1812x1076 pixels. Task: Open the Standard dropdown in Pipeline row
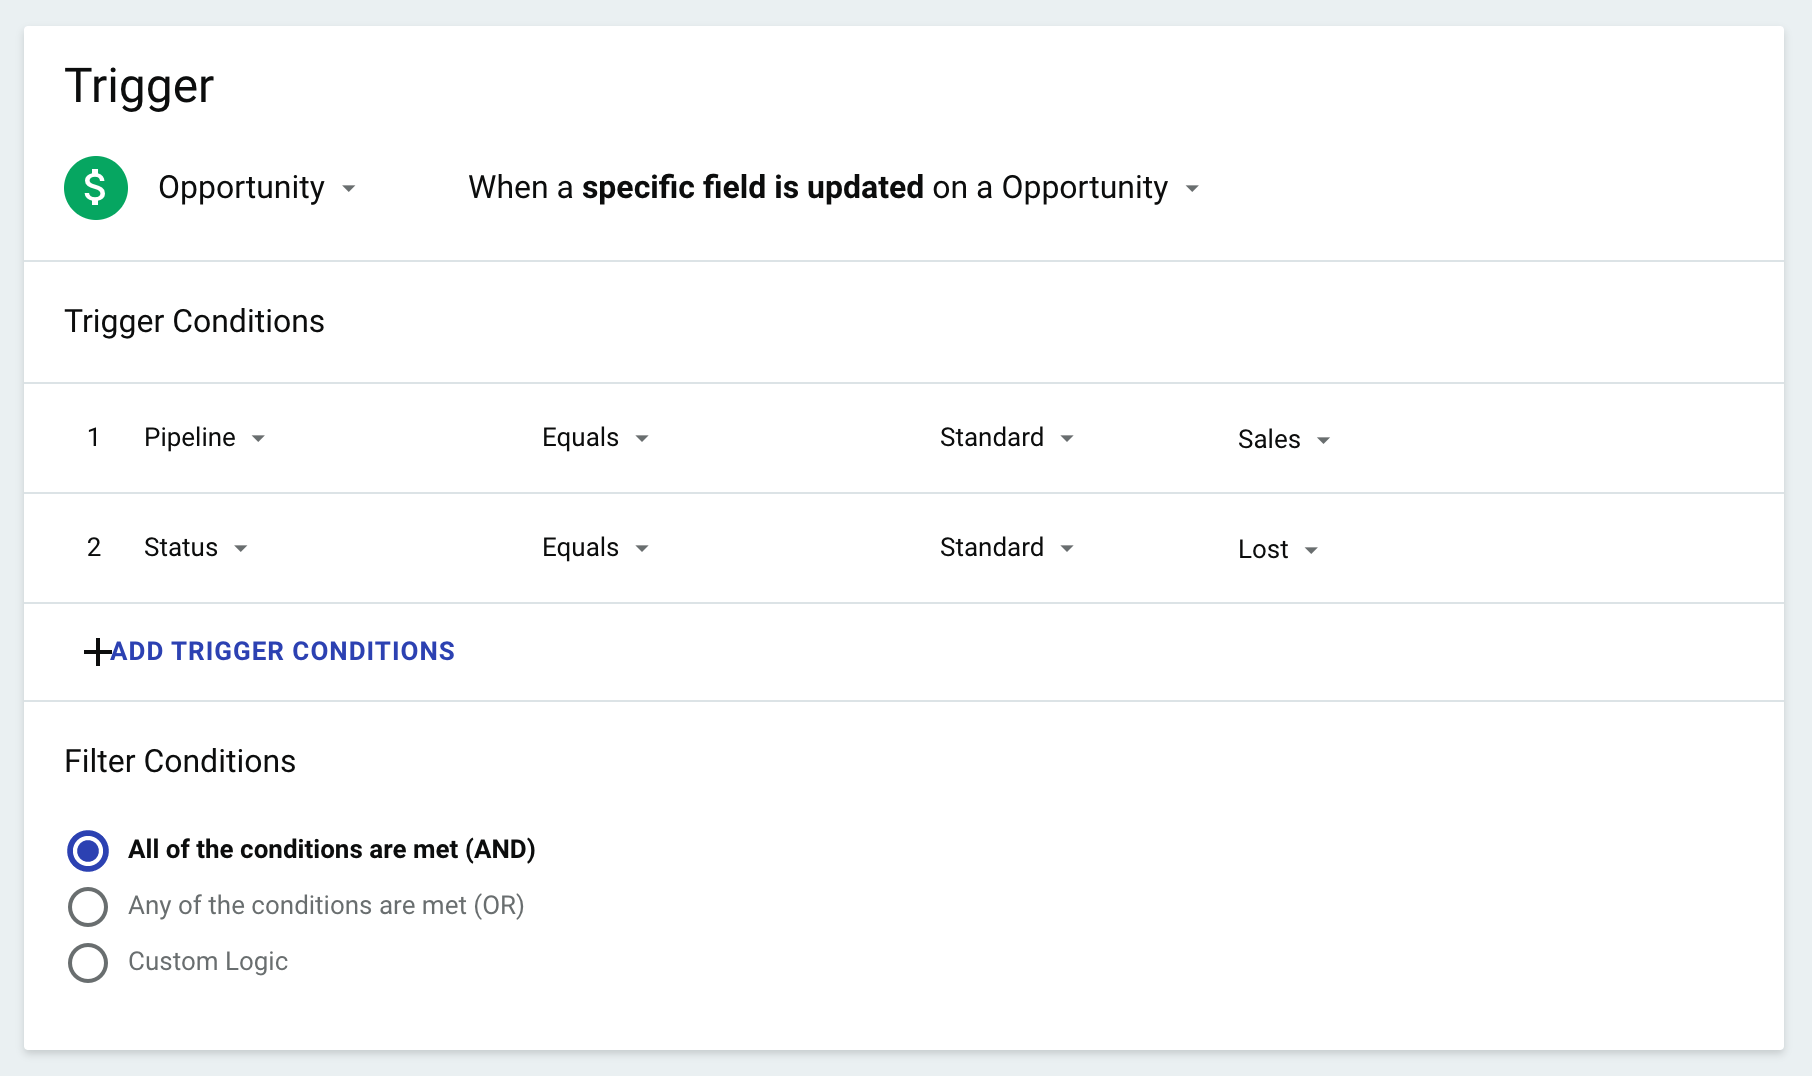(1007, 438)
